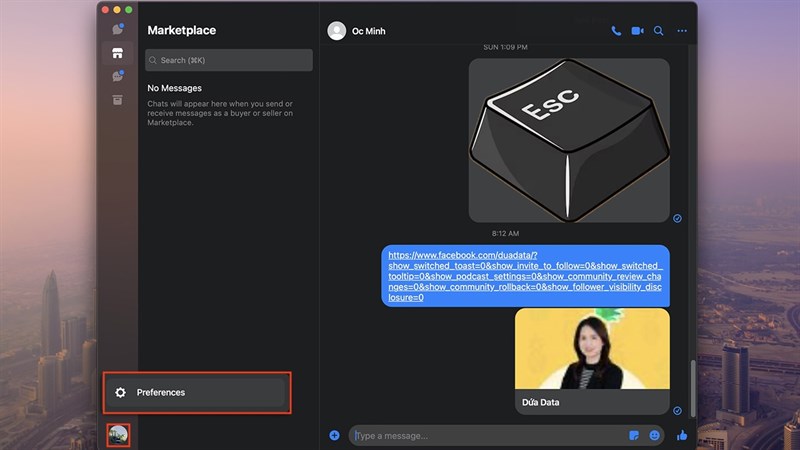800x450 pixels.
Task: Start a voice call with Oc Minh
Action: [x=616, y=31]
